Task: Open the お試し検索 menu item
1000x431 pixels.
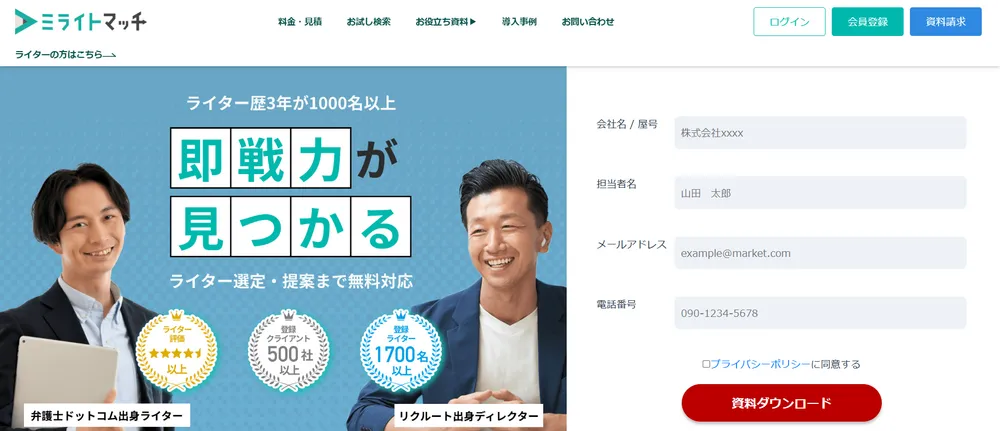Action: 369,22
